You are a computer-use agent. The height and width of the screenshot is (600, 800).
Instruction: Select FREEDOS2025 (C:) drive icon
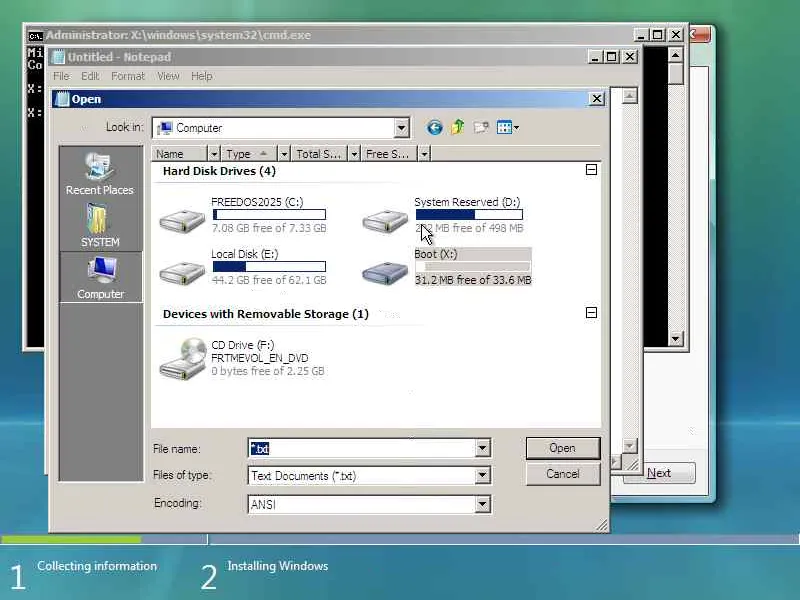coord(182,221)
